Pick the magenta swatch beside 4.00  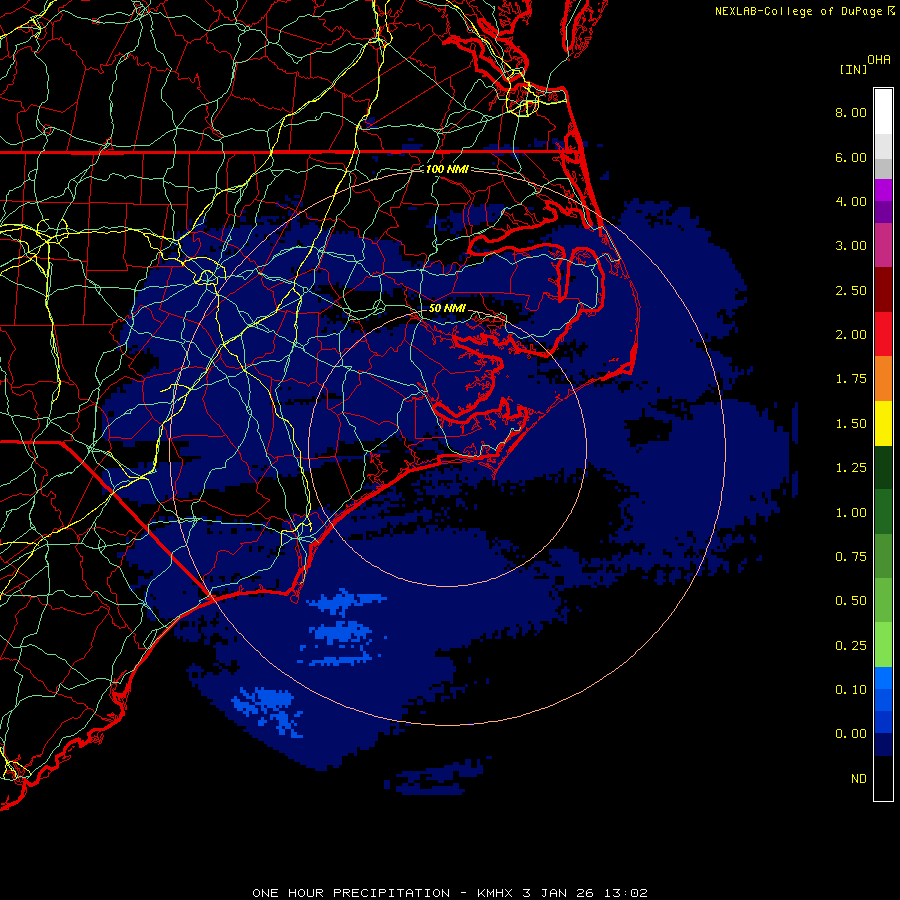(x=883, y=190)
